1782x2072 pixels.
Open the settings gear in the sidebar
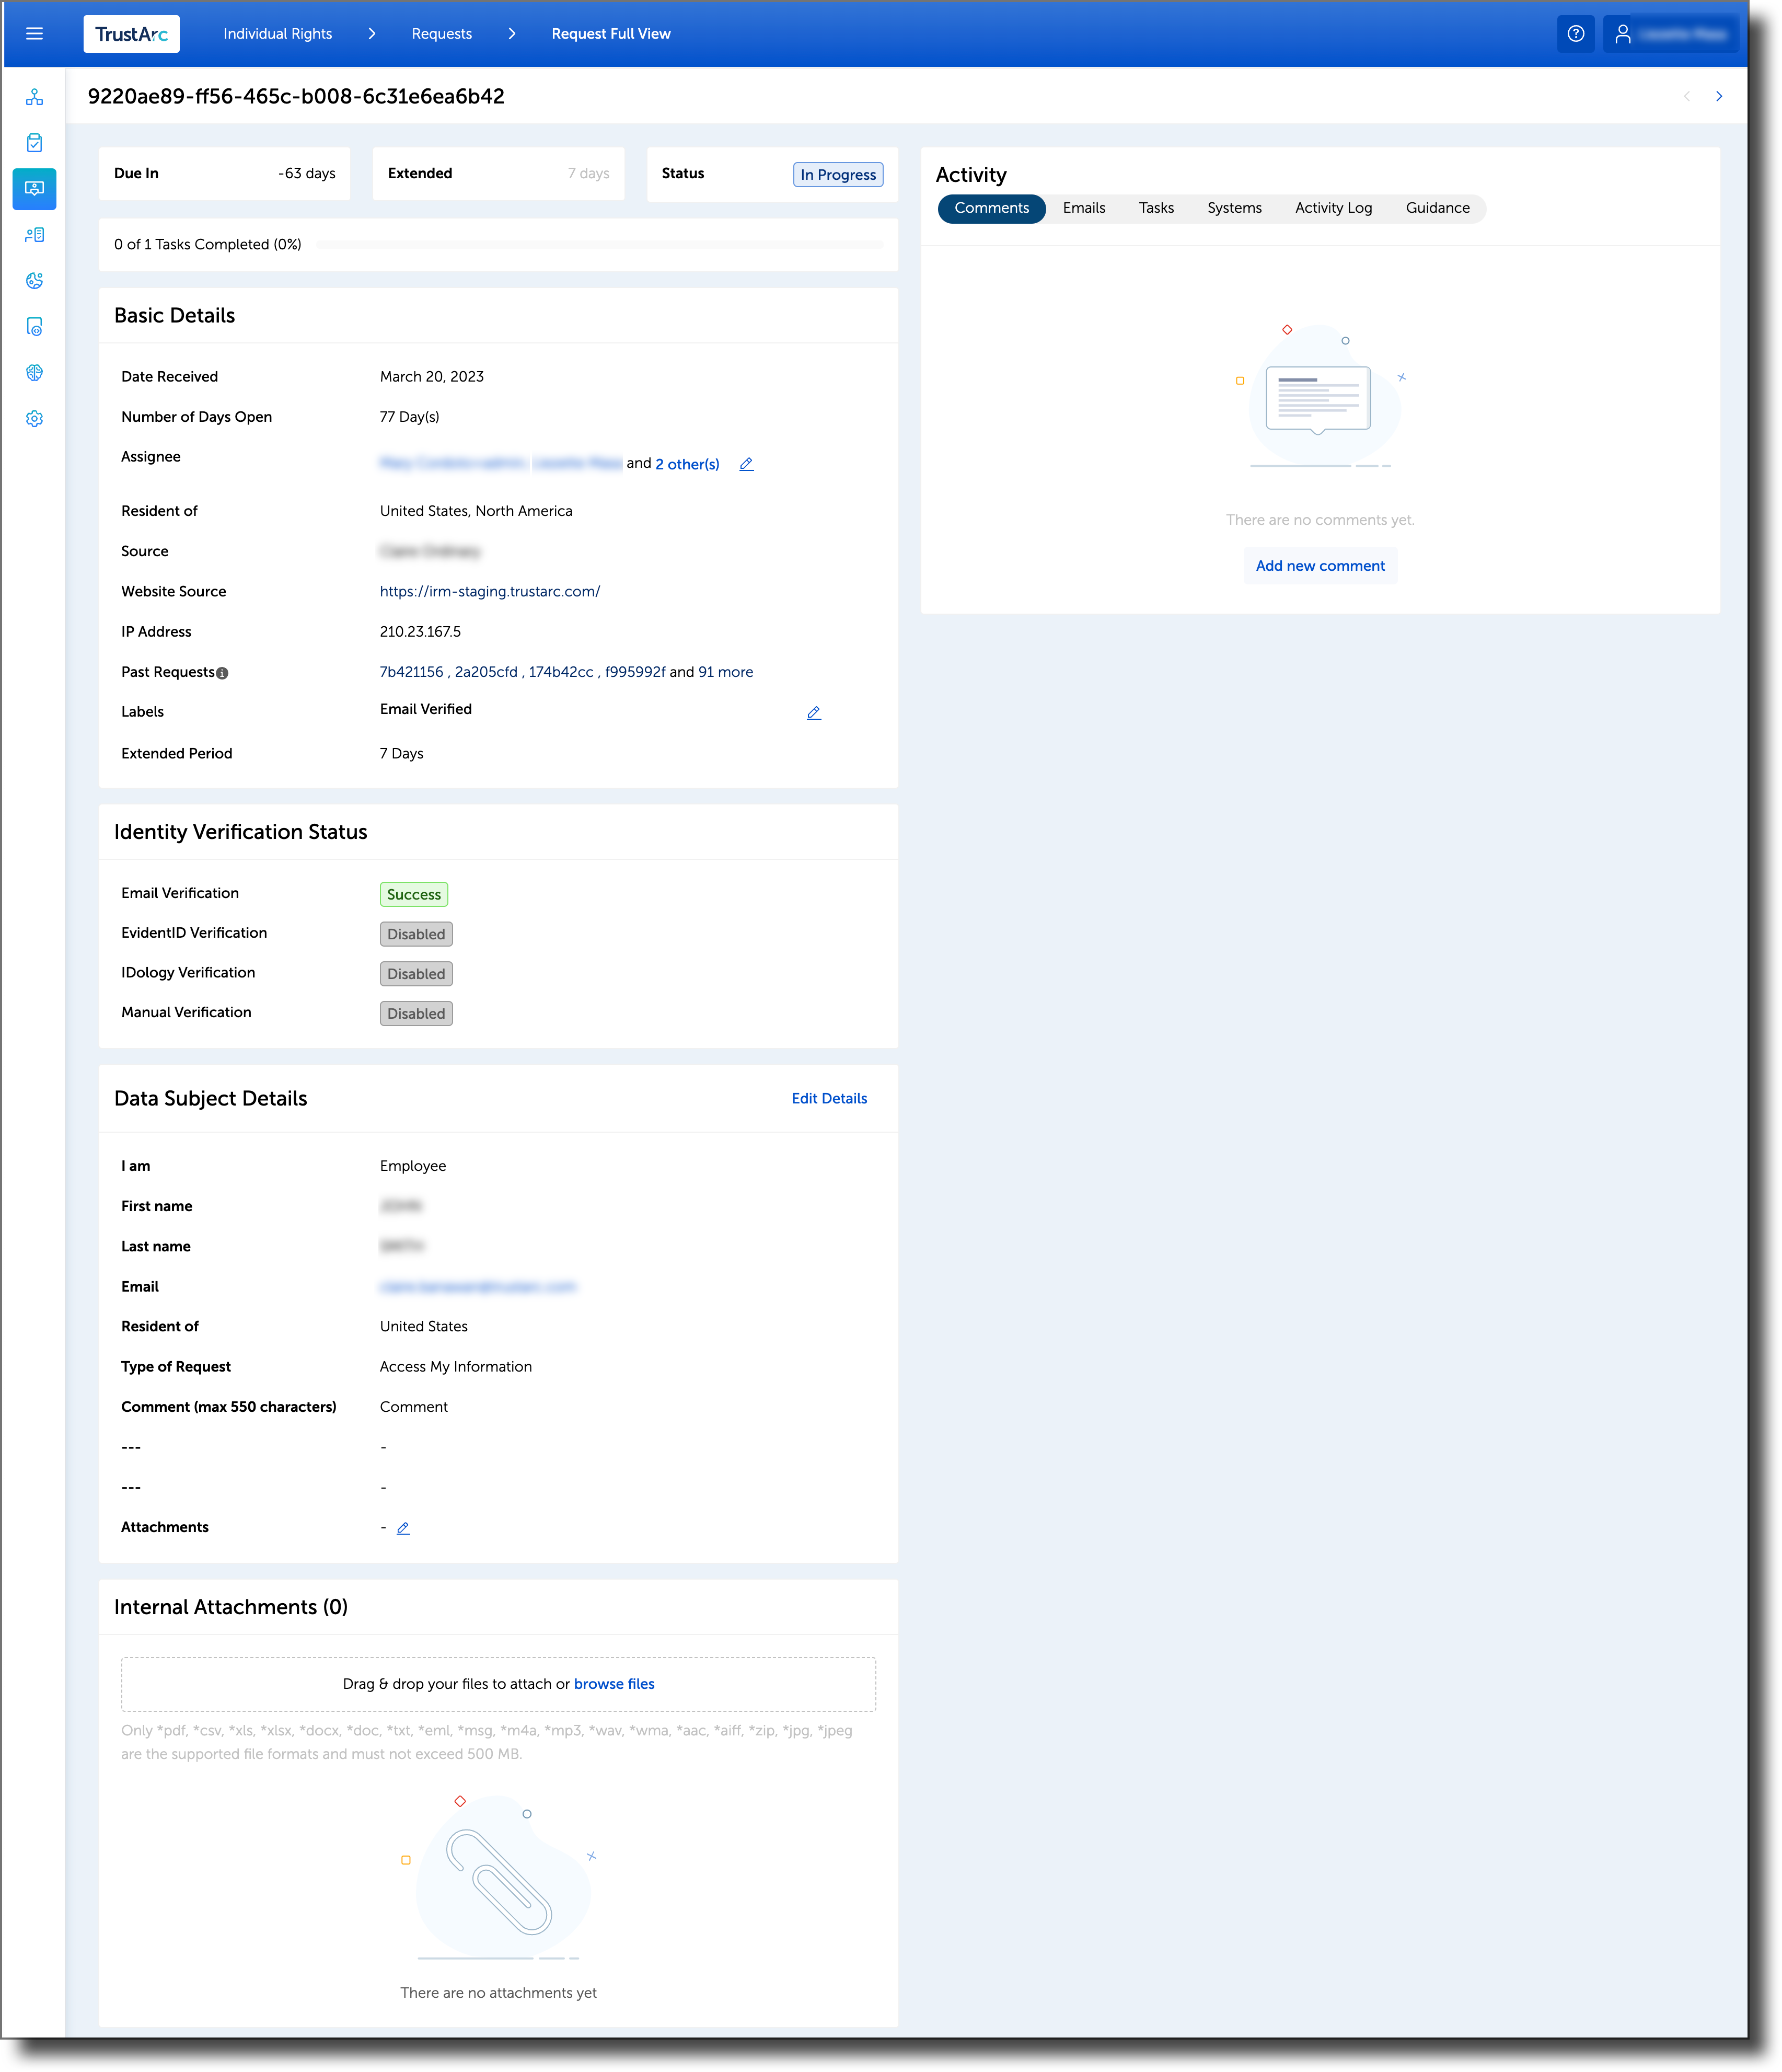pyautogui.click(x=34, y=418)
